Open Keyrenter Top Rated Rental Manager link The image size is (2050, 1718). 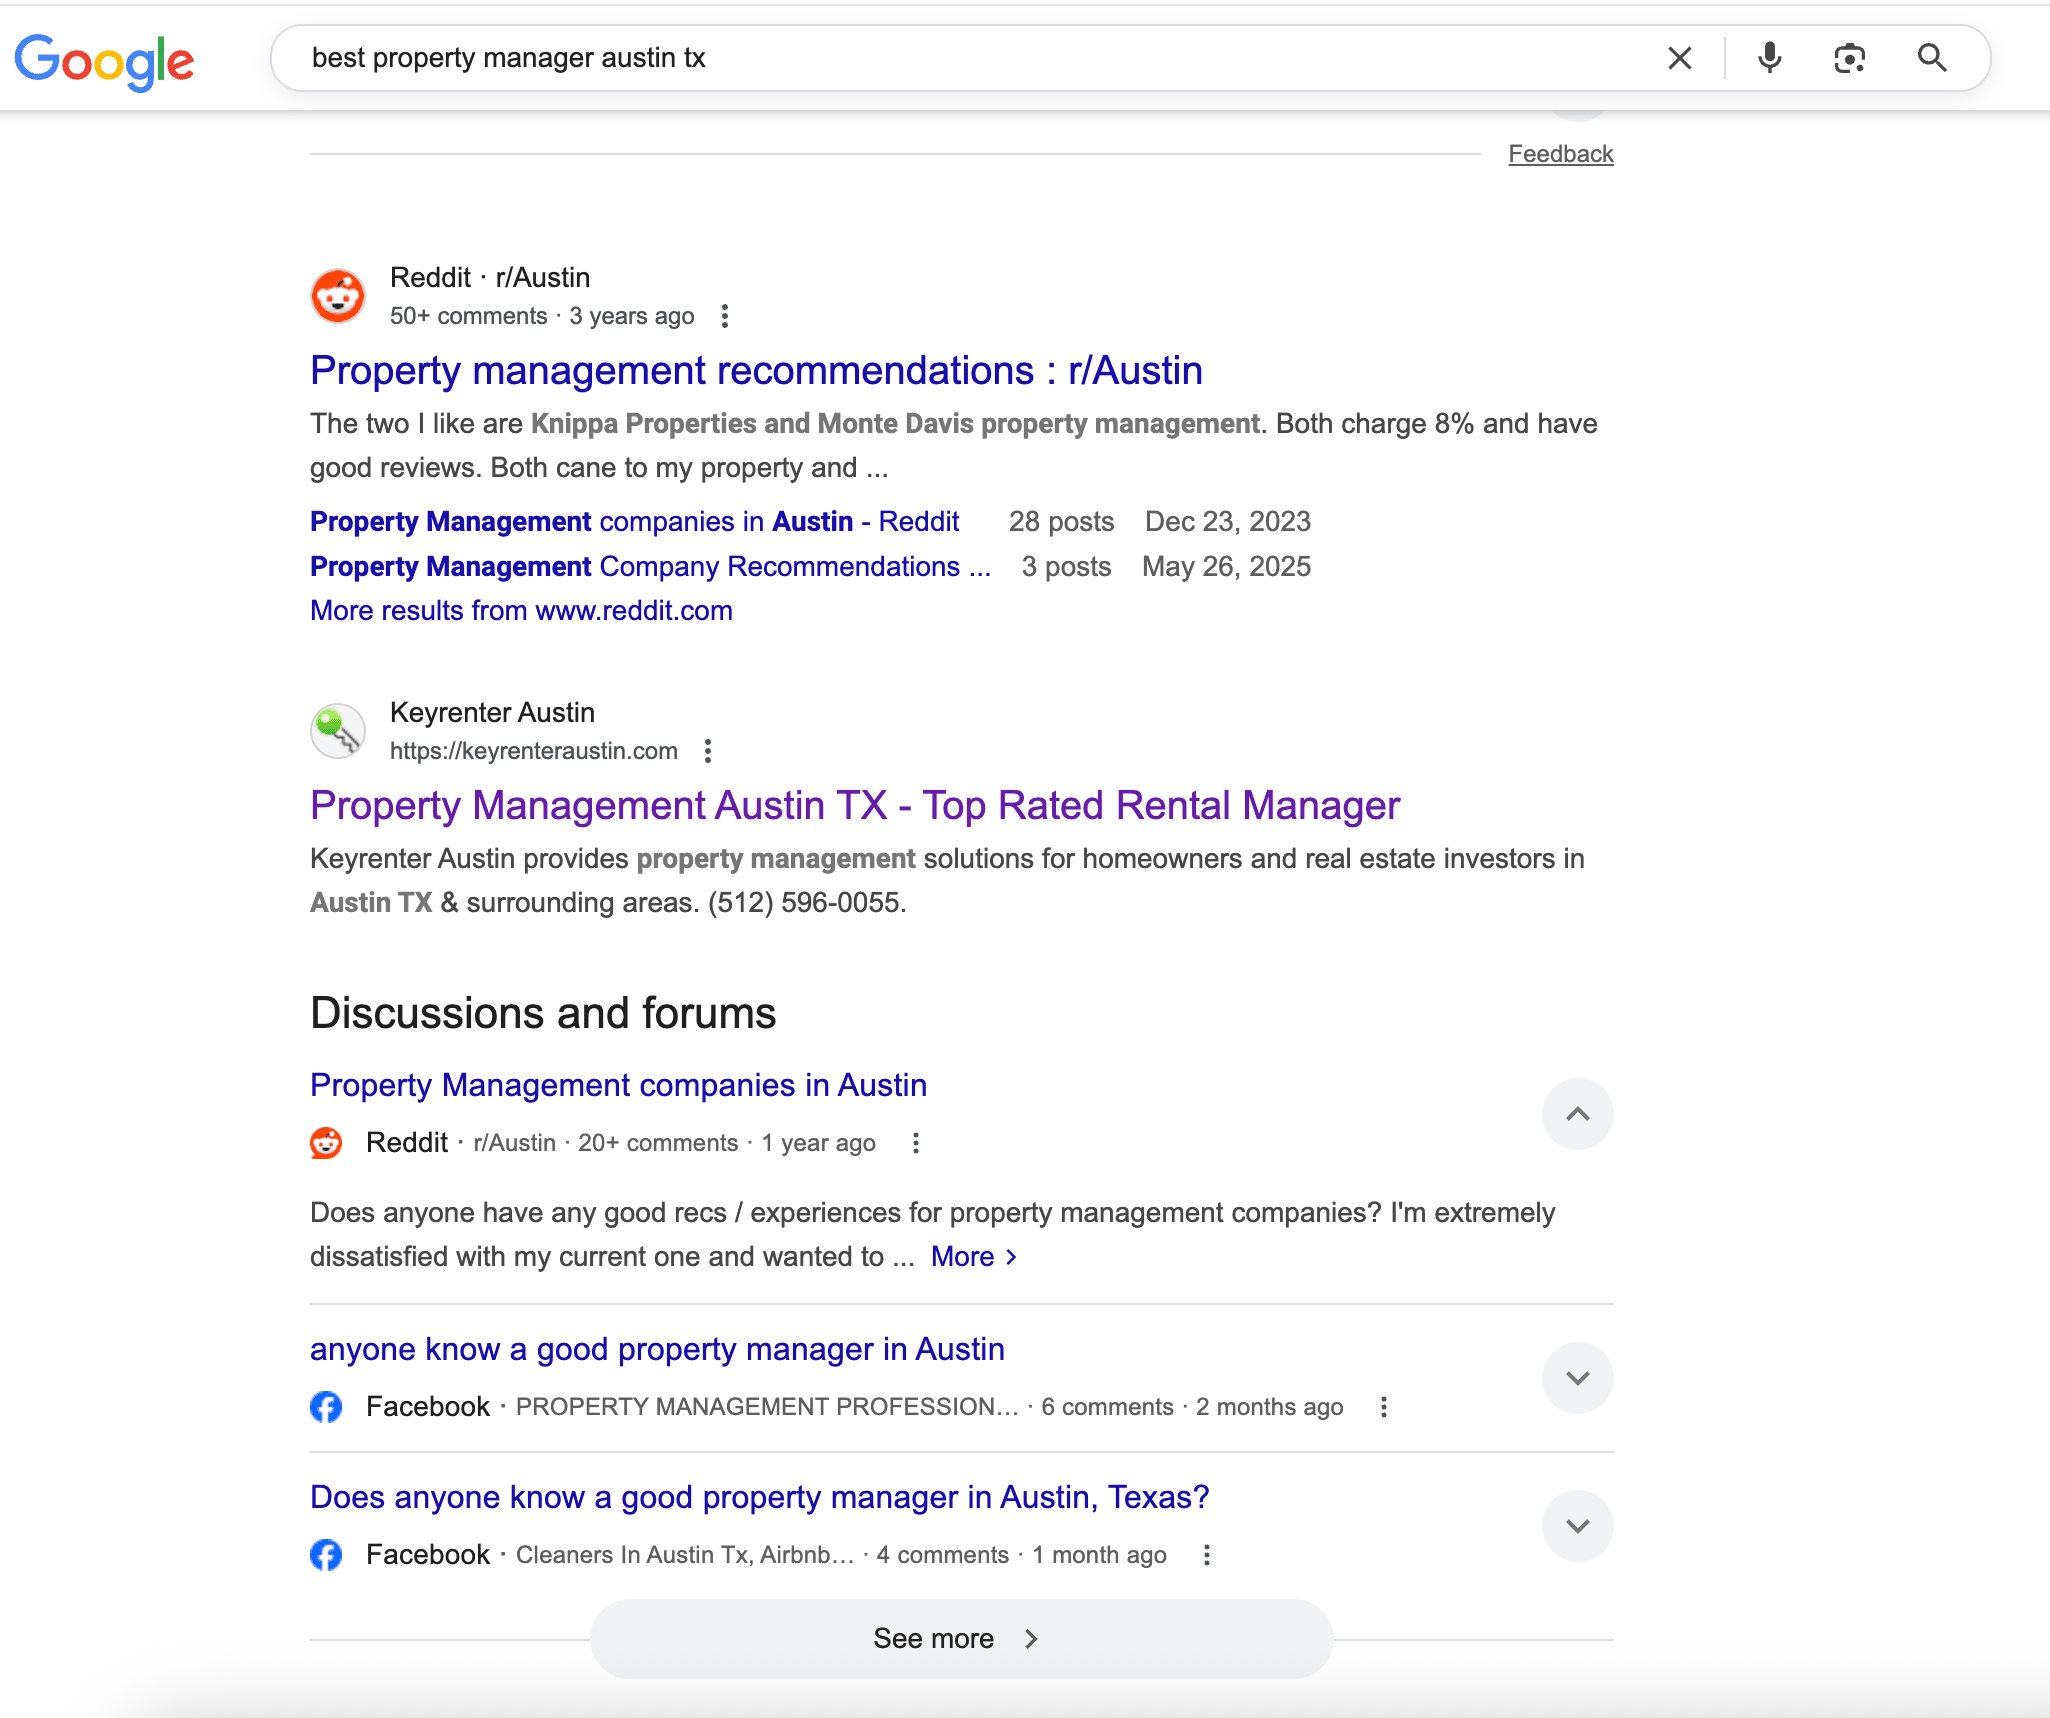pyautogui.click(x=854, y=806)
